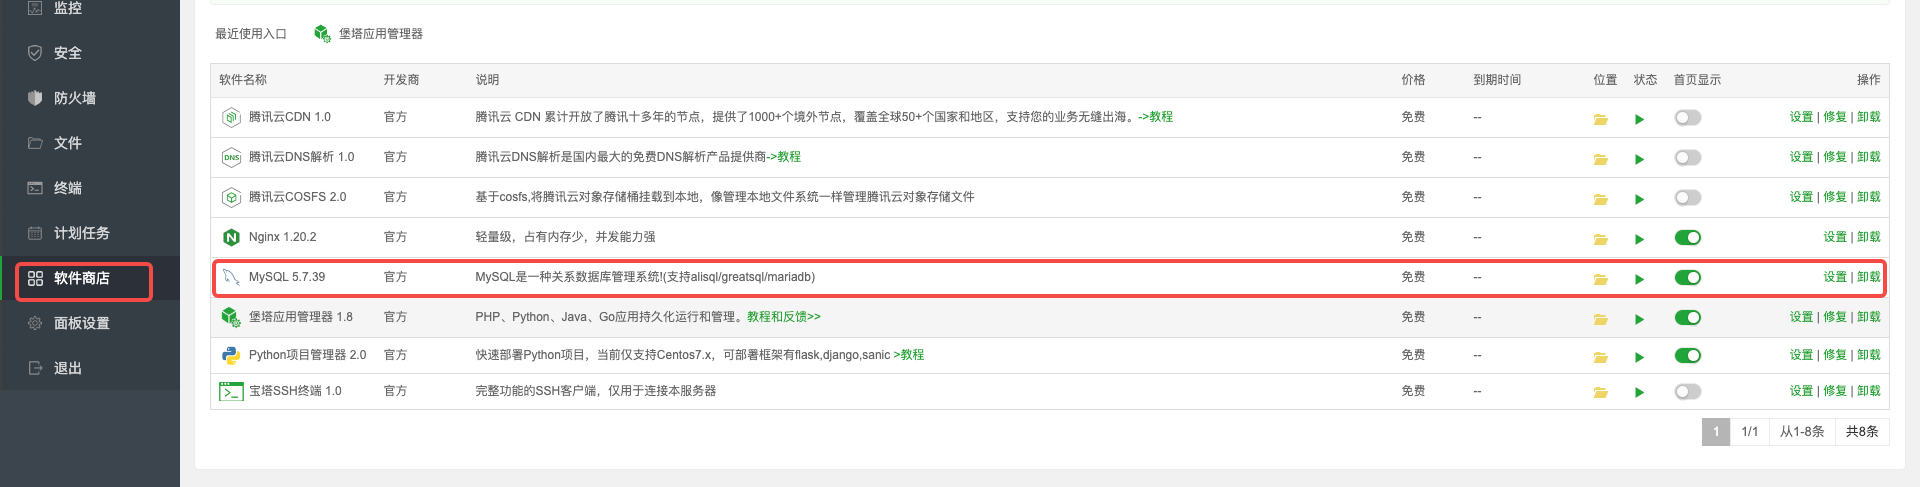This screenshot has height=487, width=1920.
Task: Enable homepage display for 宝塔SSH终端
Action: [x=1688, y=392]
